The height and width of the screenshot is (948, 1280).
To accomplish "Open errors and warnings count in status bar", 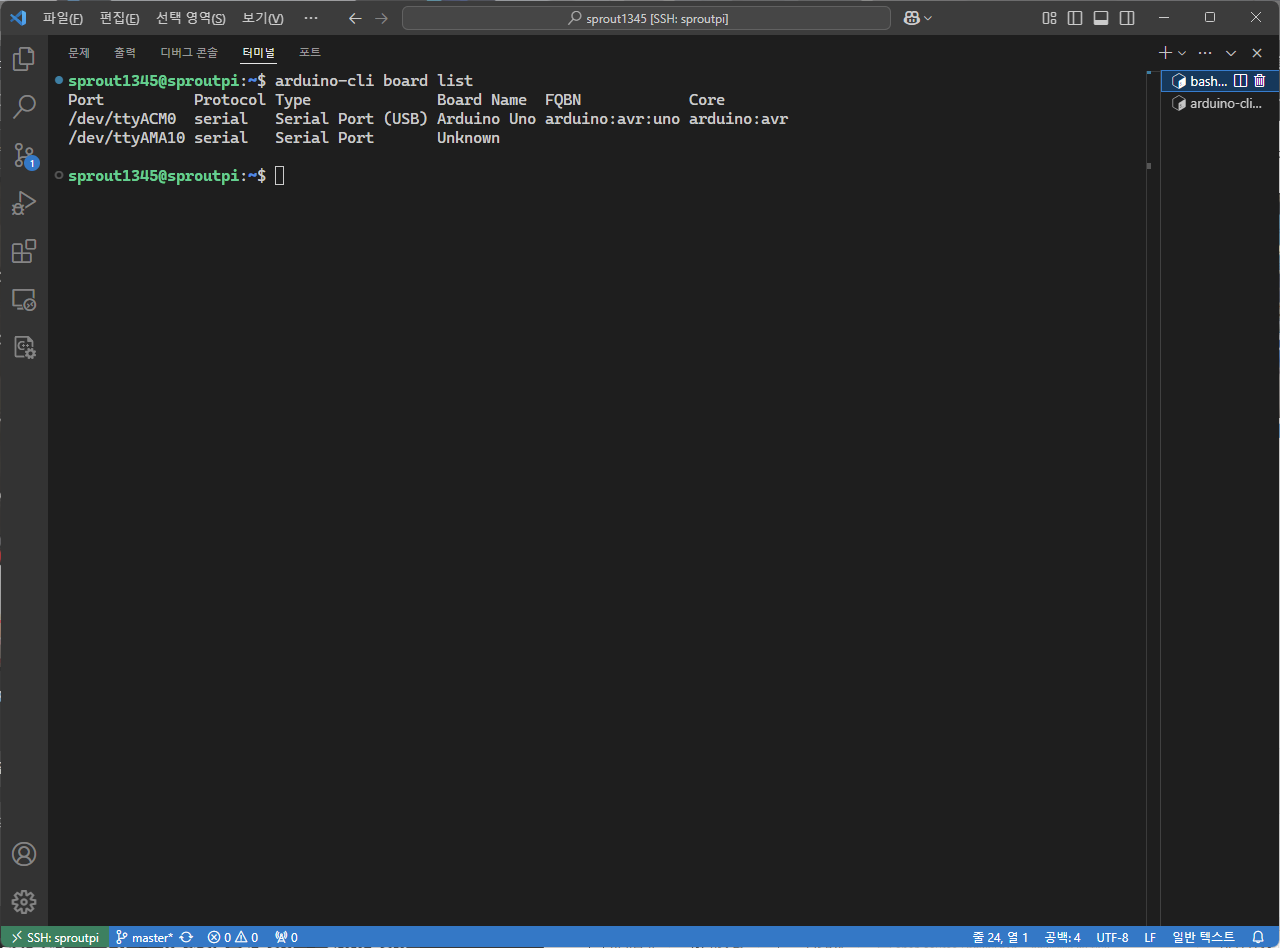I will [233, 937].
